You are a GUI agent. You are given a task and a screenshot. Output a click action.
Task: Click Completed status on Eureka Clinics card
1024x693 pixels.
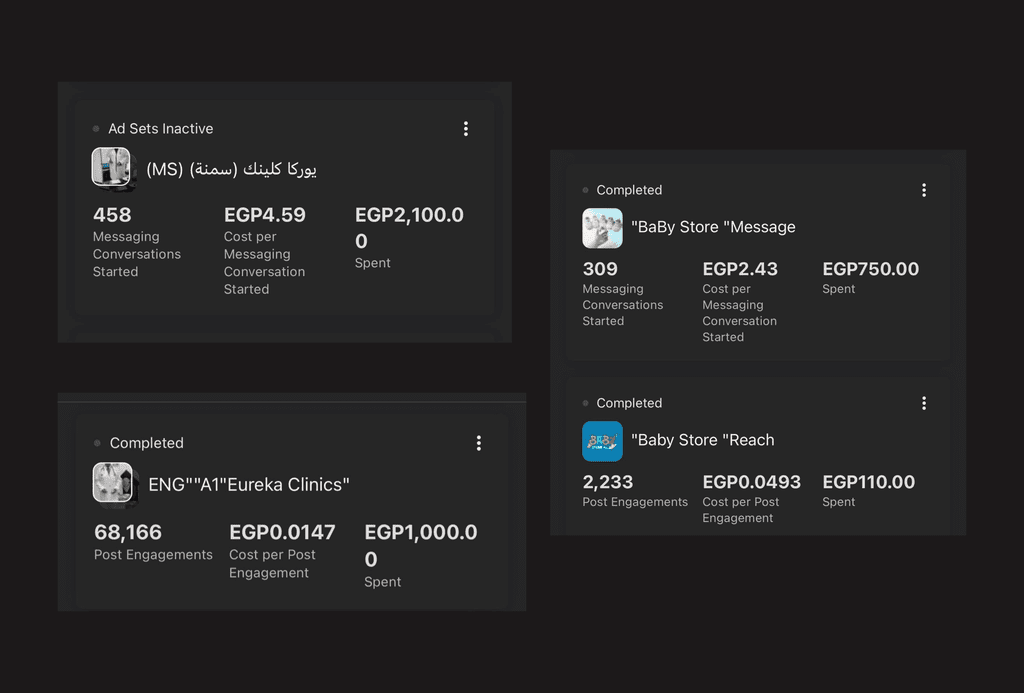coord(146,443)
